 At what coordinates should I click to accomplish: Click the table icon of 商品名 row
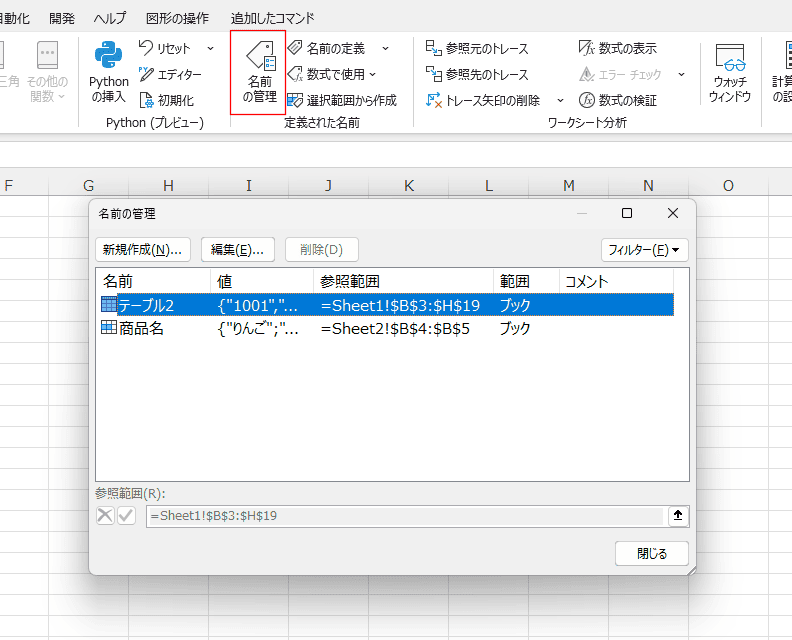[x=109, y=327]
